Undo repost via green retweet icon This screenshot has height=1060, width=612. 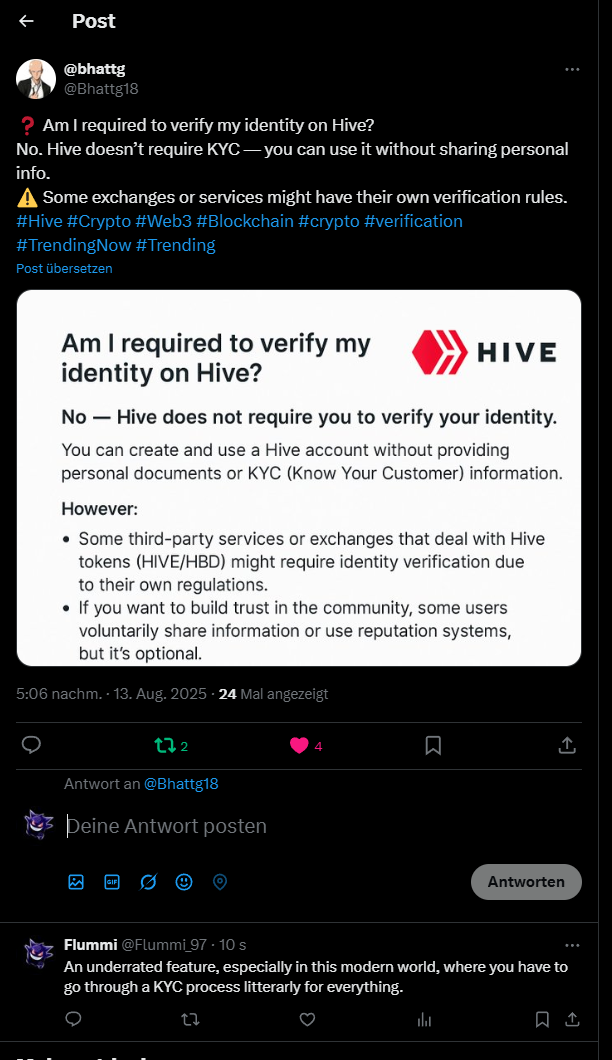(164, 745)
